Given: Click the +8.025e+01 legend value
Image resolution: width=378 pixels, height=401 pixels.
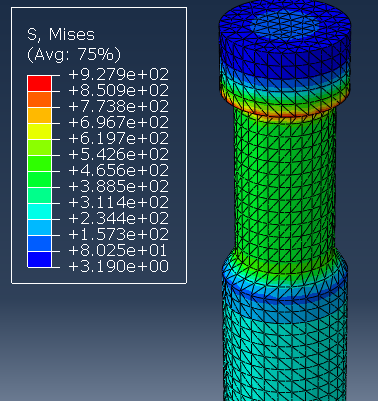Looking at the screenshot, I should (x=118, y=250).
